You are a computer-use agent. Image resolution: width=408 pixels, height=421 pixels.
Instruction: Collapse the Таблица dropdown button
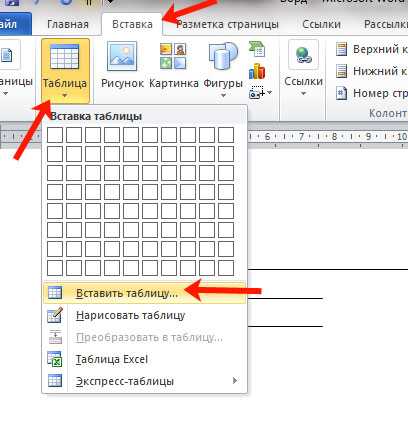coord(65,71)
